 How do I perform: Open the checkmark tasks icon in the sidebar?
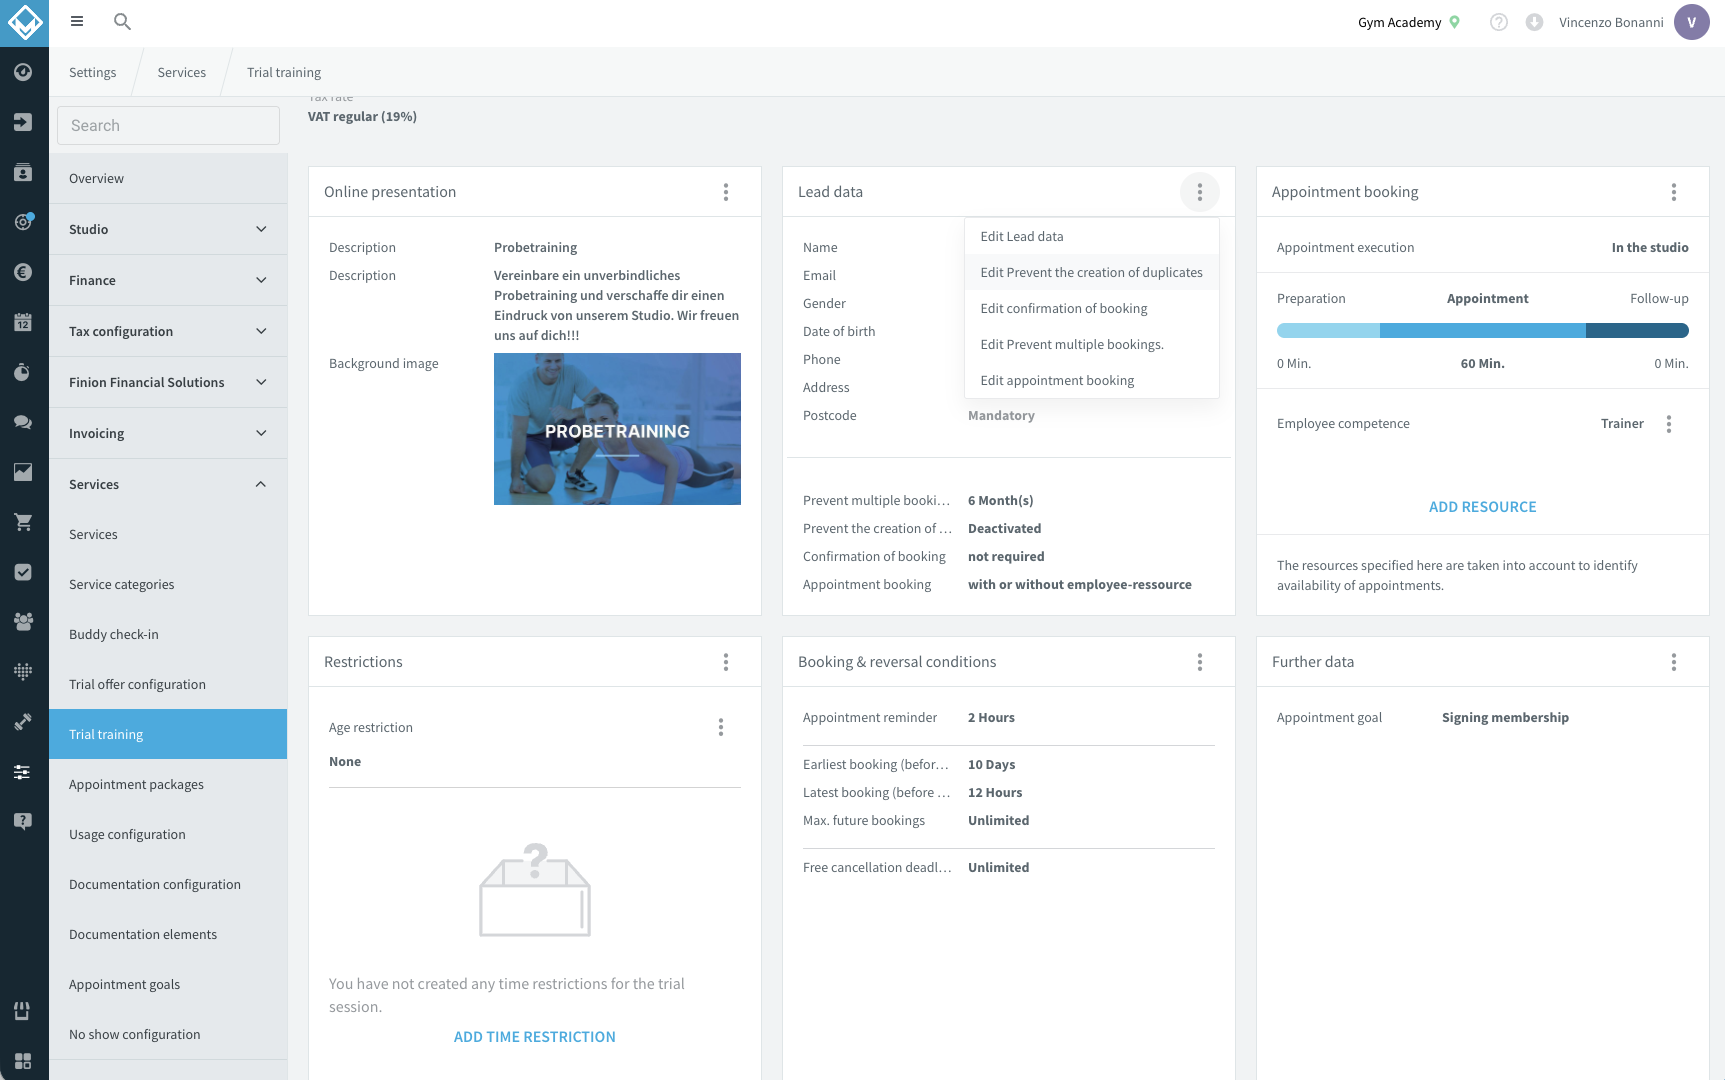tap(23, 572)
